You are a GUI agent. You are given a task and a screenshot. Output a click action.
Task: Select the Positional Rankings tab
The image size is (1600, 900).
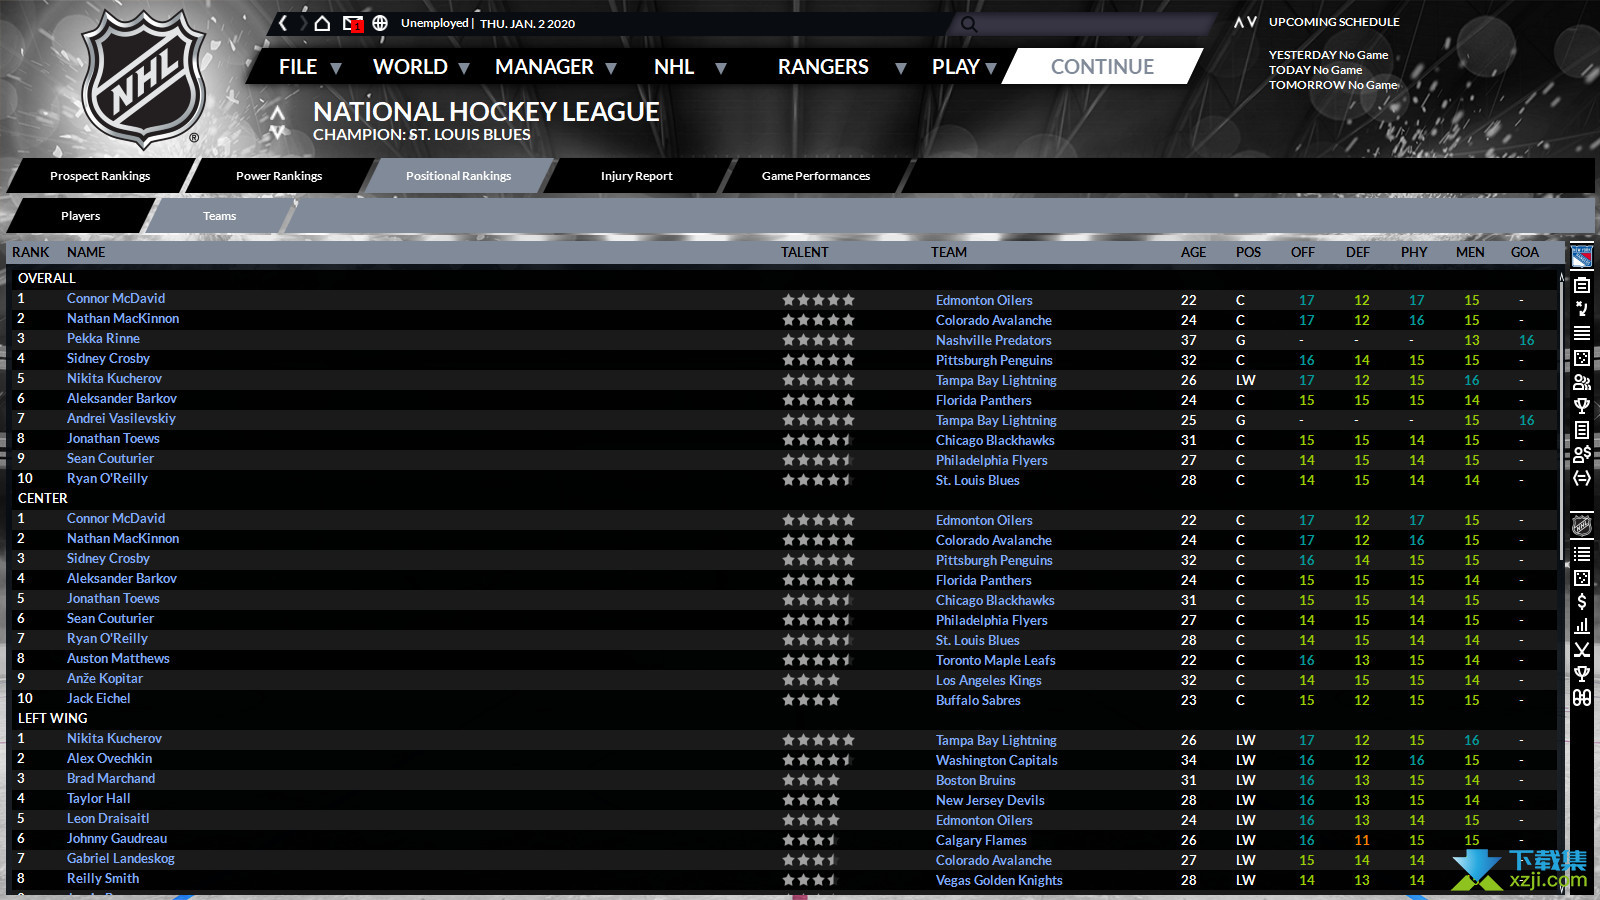pos(458,176)
